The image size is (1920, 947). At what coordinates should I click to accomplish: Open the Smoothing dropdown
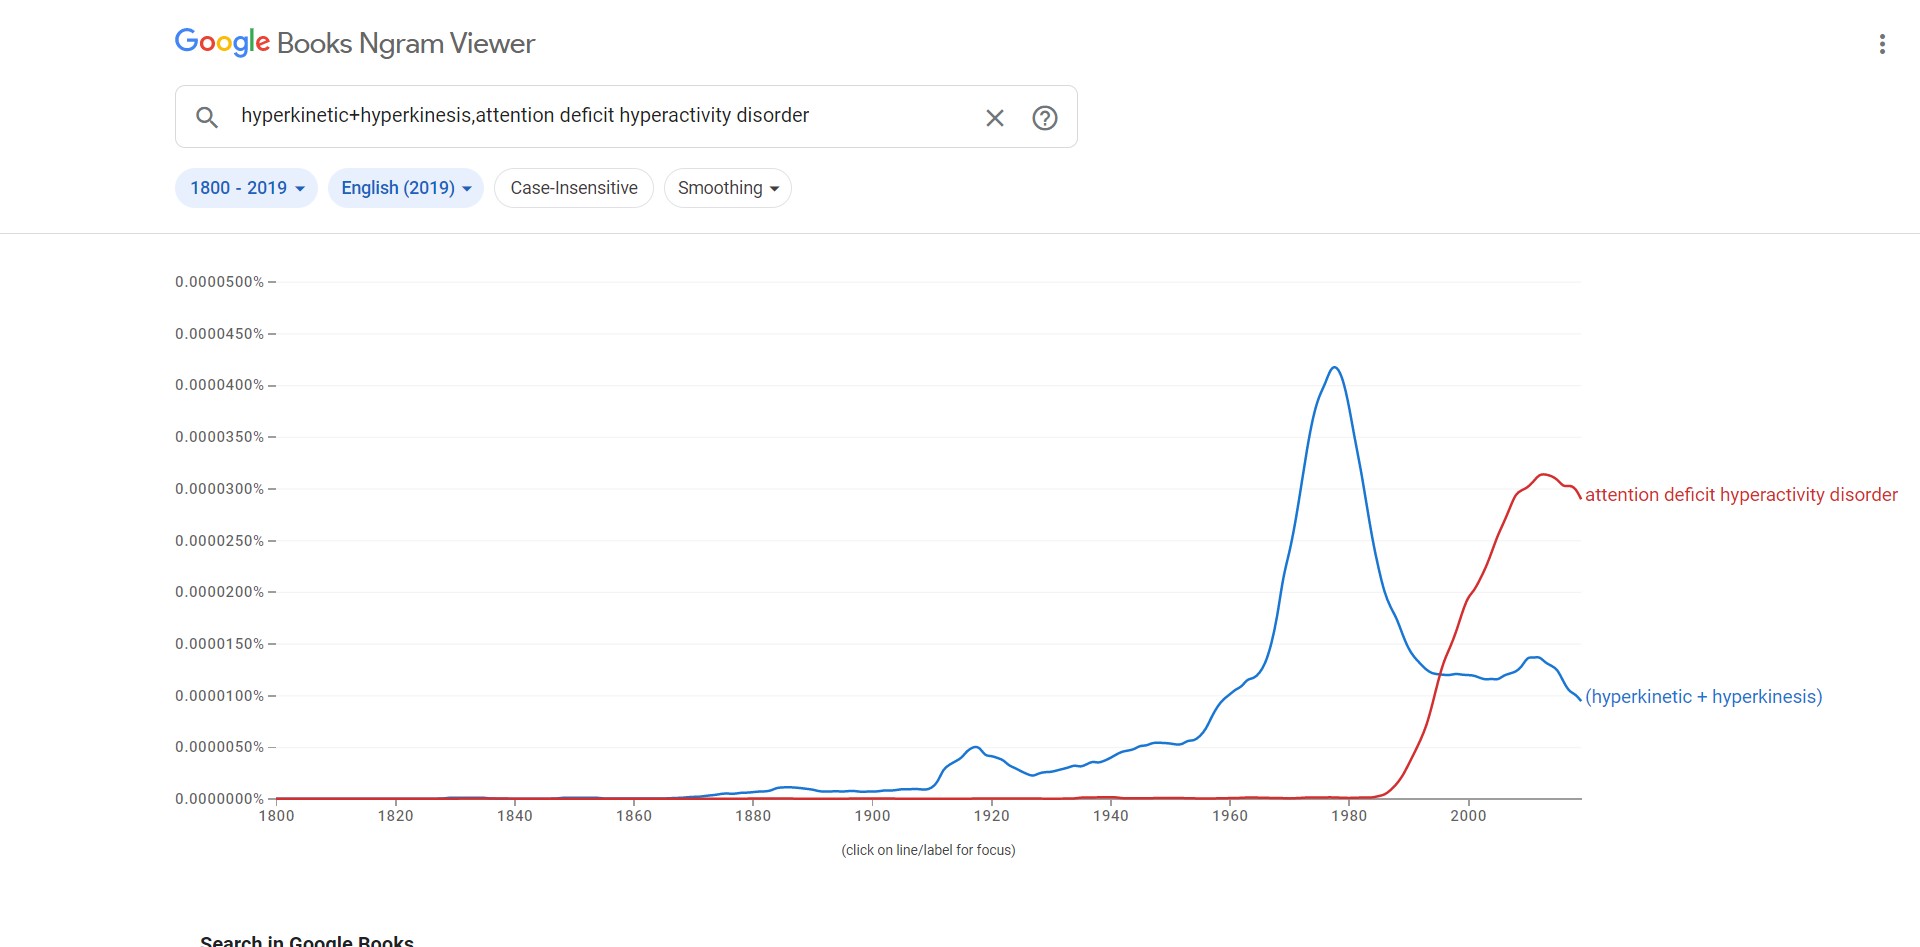[x=727, y=188]
